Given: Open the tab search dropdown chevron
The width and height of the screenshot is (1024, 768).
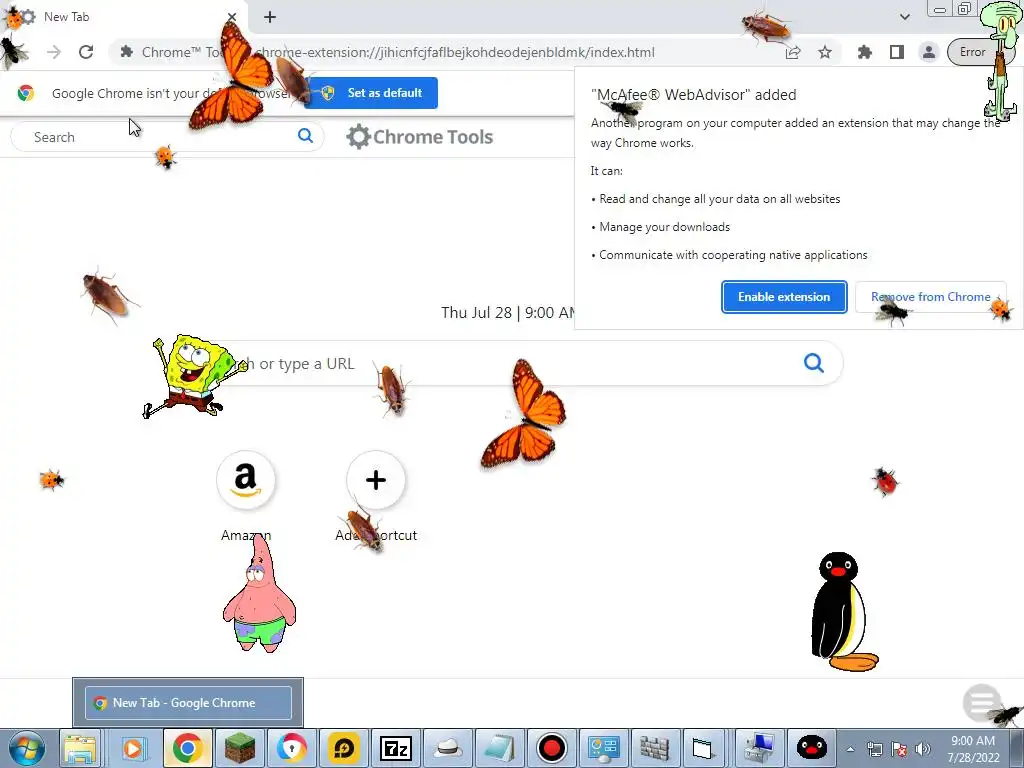Looking at the screenshot, I should click(904, 17).
